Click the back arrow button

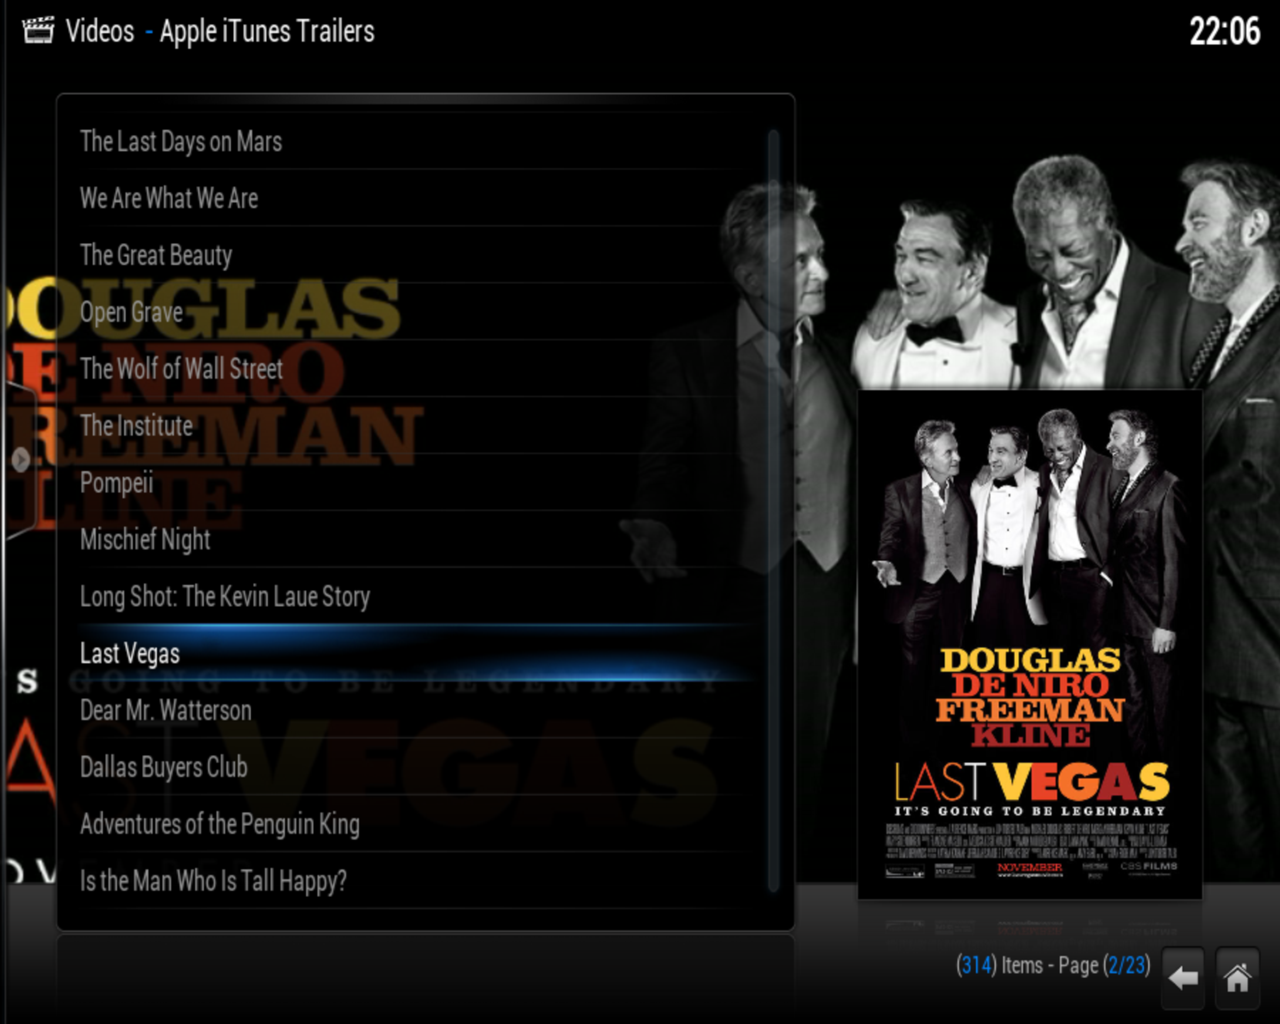tap(1183, 978)
